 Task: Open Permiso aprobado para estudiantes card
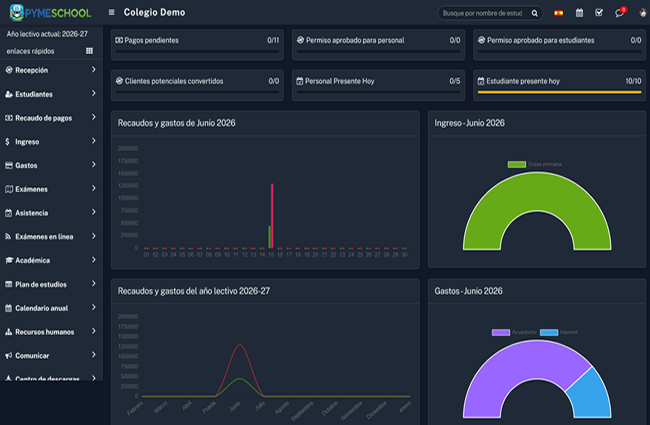(x=559, y=45)
